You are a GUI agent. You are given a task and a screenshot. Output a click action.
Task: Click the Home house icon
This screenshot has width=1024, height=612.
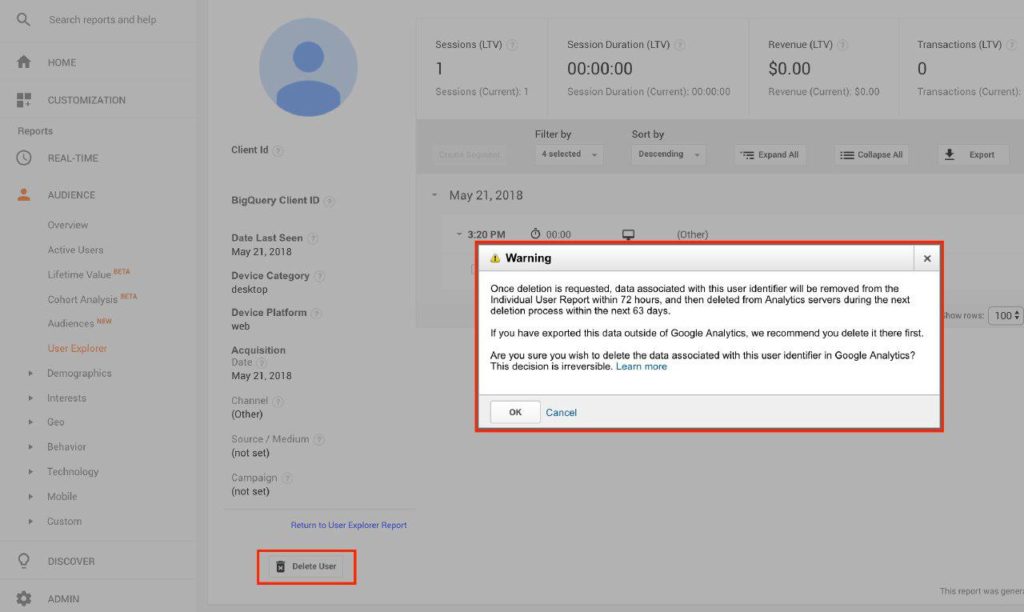point(24,62)
